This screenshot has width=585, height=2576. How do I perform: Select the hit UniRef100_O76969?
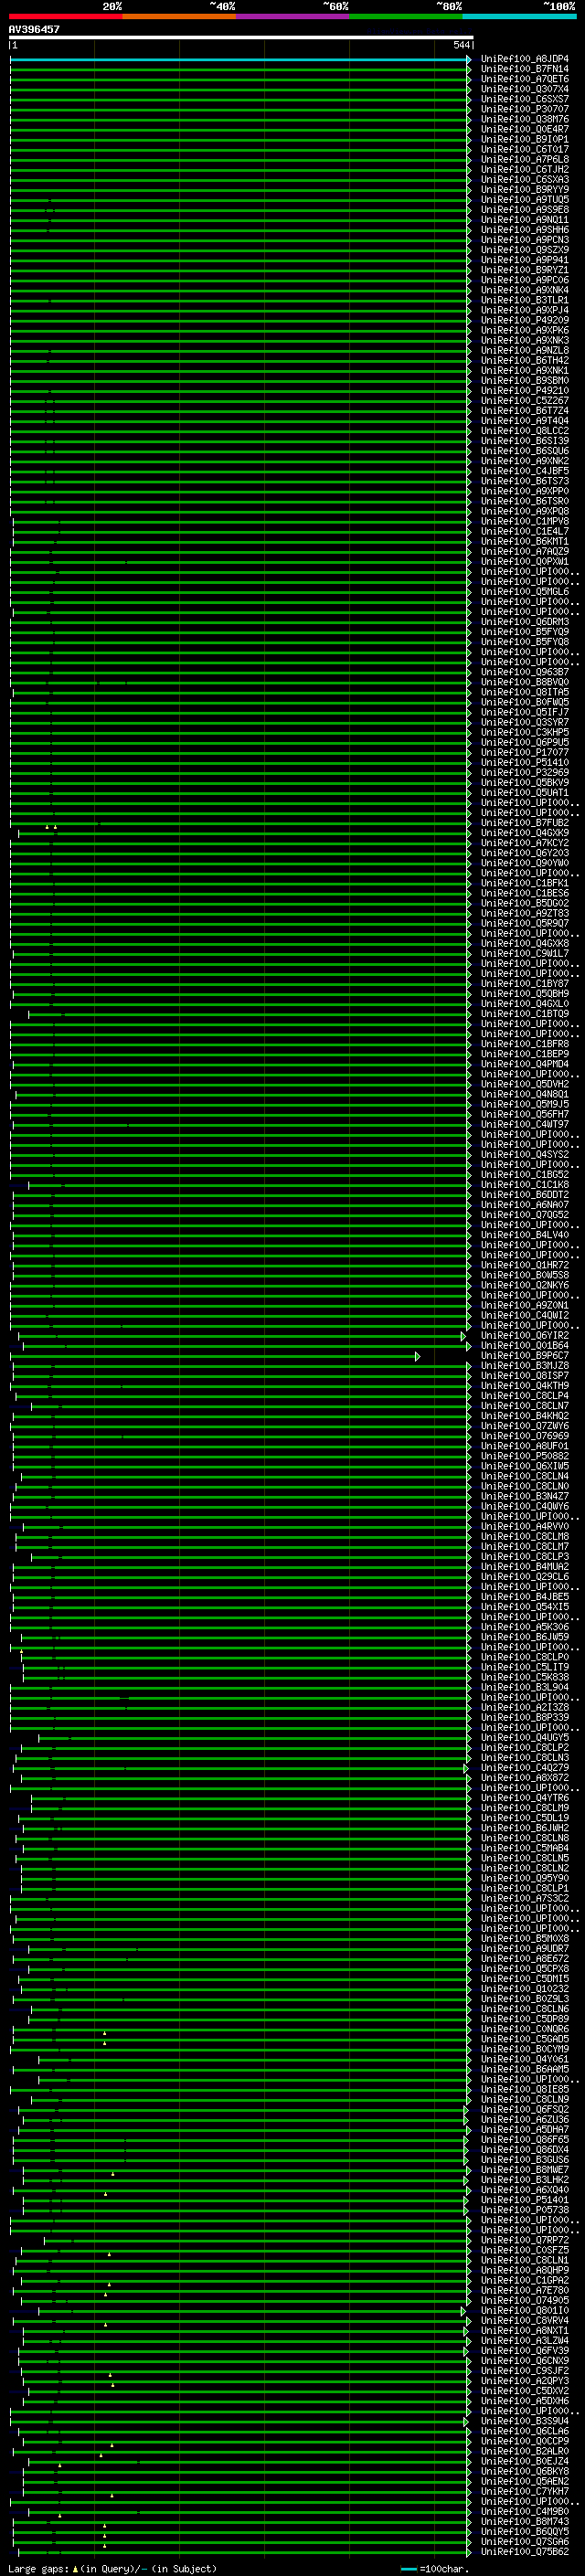tap(525, 1436)
